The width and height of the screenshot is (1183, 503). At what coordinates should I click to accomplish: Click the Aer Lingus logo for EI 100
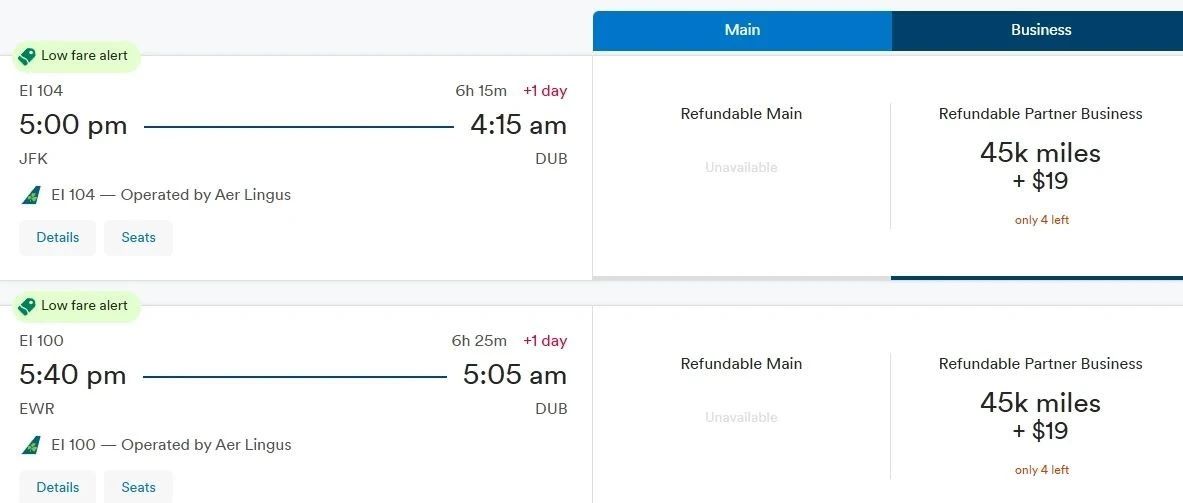tap(31, 445)
